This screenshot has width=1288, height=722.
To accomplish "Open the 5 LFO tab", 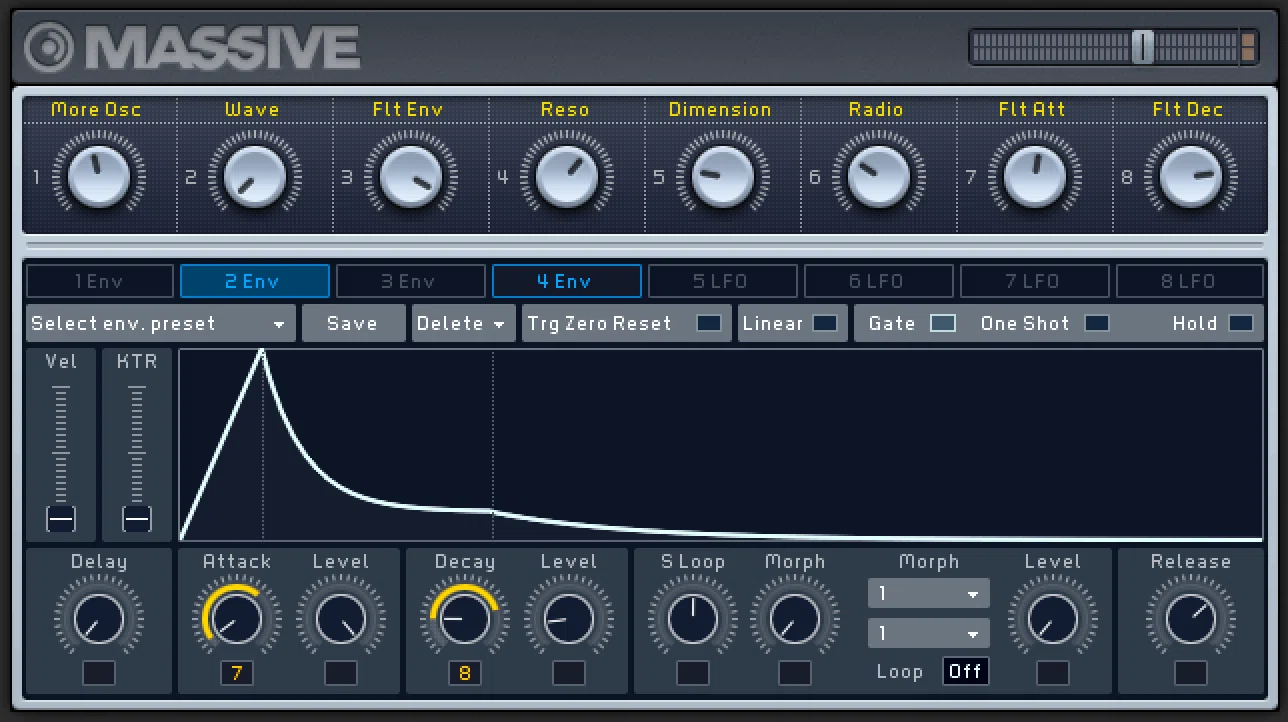I will tap(722, 281).
